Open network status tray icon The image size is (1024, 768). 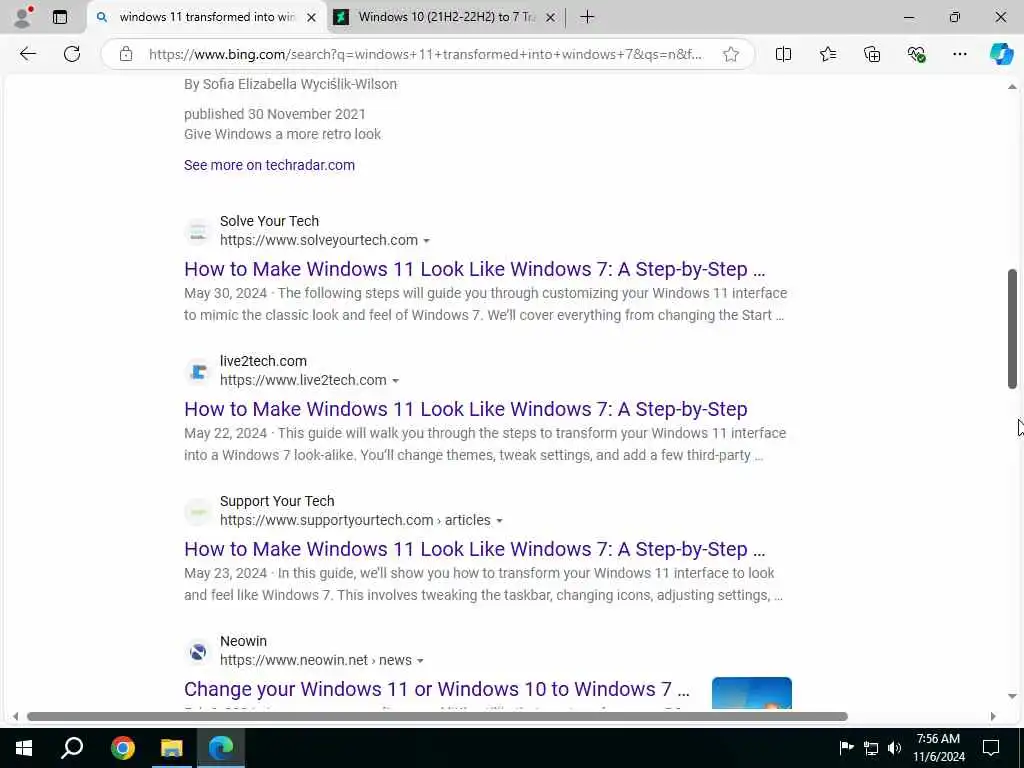pos(871,748)
